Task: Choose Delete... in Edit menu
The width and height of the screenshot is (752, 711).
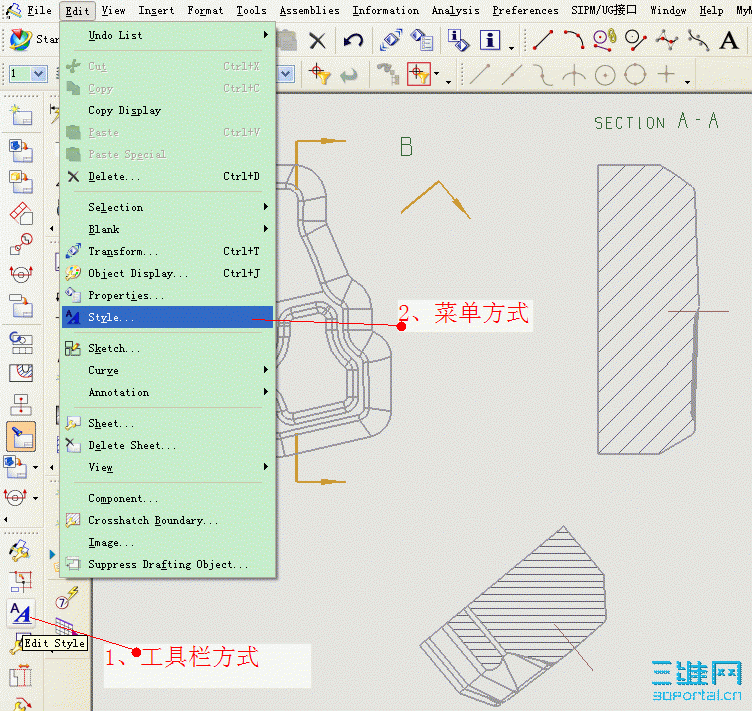Action: (x=167, y=176)
